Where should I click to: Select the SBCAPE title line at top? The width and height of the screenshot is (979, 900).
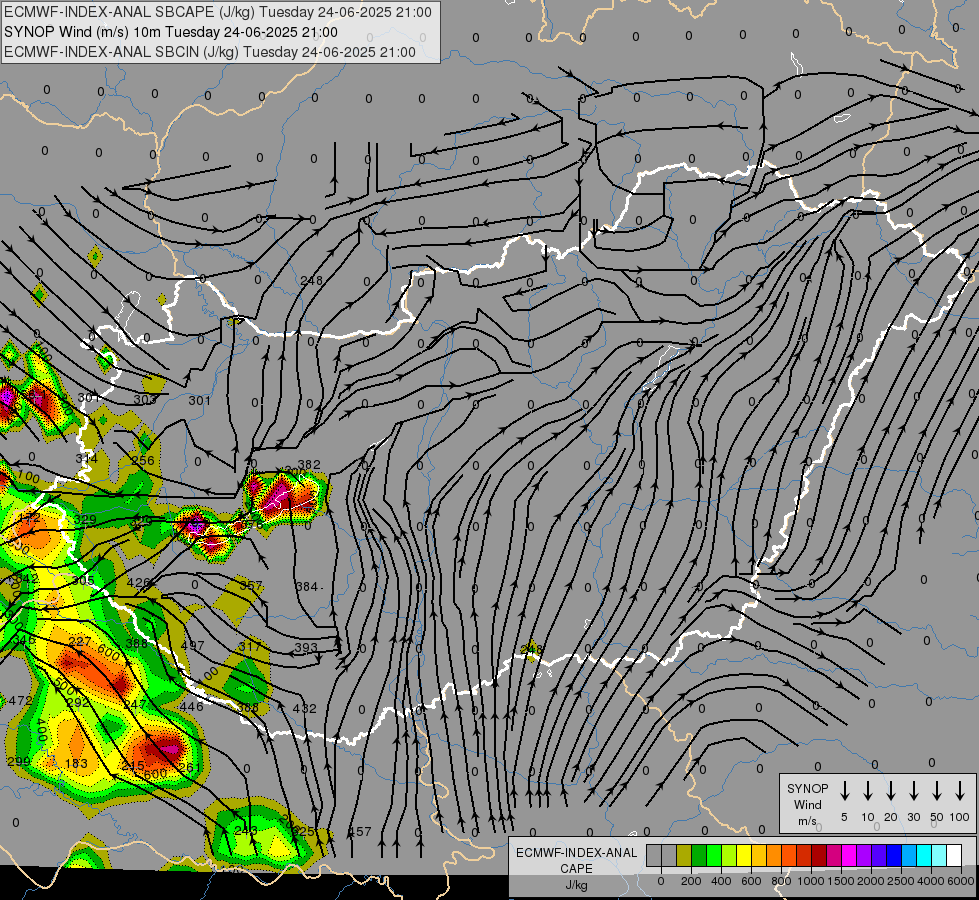(x=218, y=12)
